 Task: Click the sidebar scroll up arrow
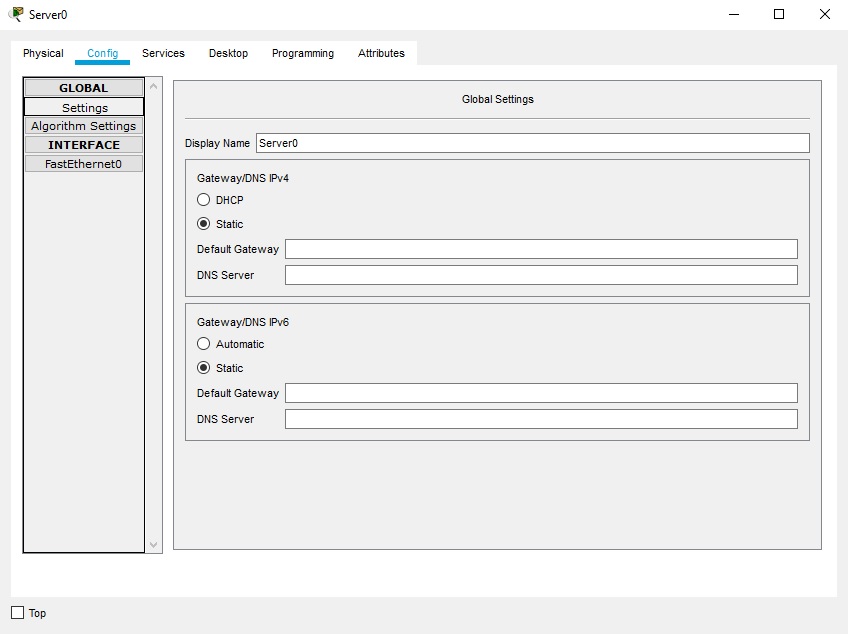(154, 86)
